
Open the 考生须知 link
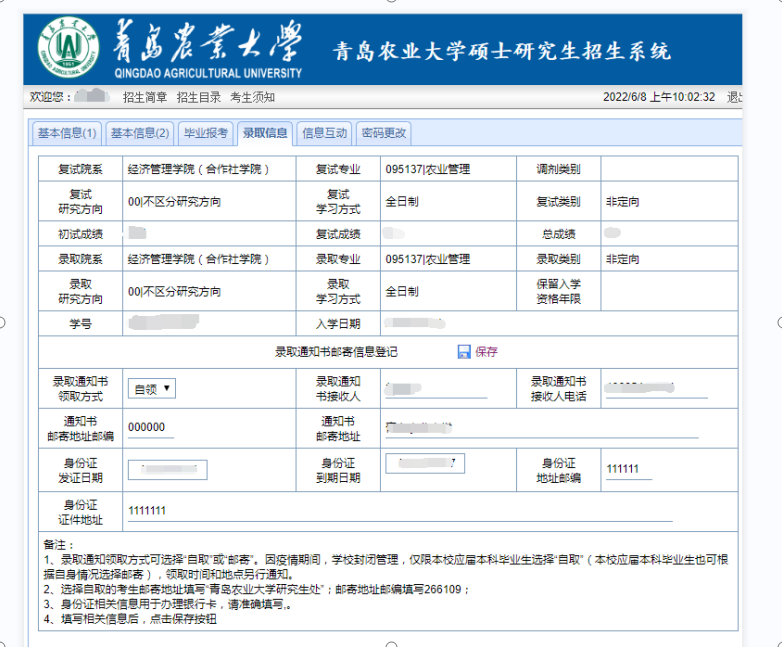(x=252, y=97)
